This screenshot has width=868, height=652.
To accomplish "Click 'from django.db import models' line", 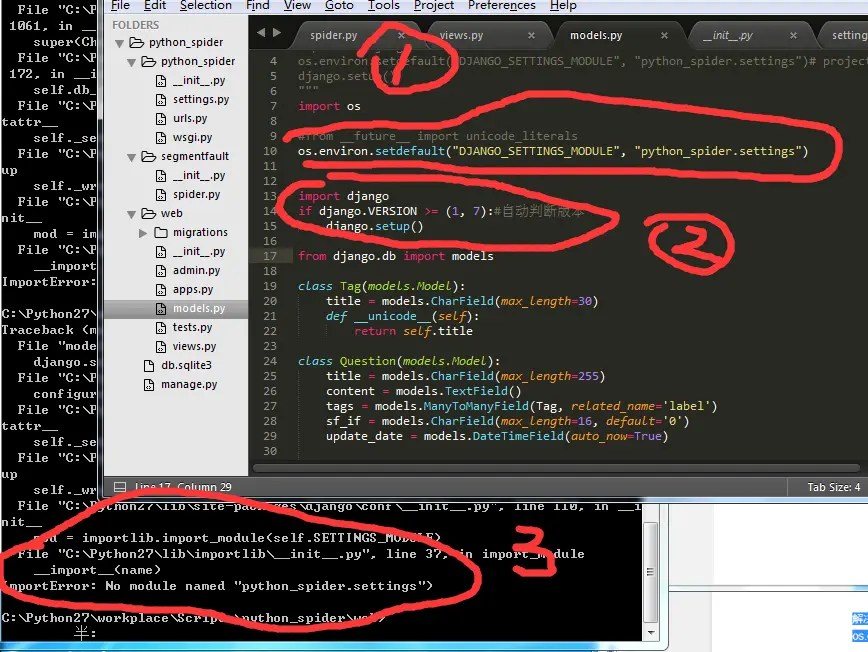I will click(395, 256).
